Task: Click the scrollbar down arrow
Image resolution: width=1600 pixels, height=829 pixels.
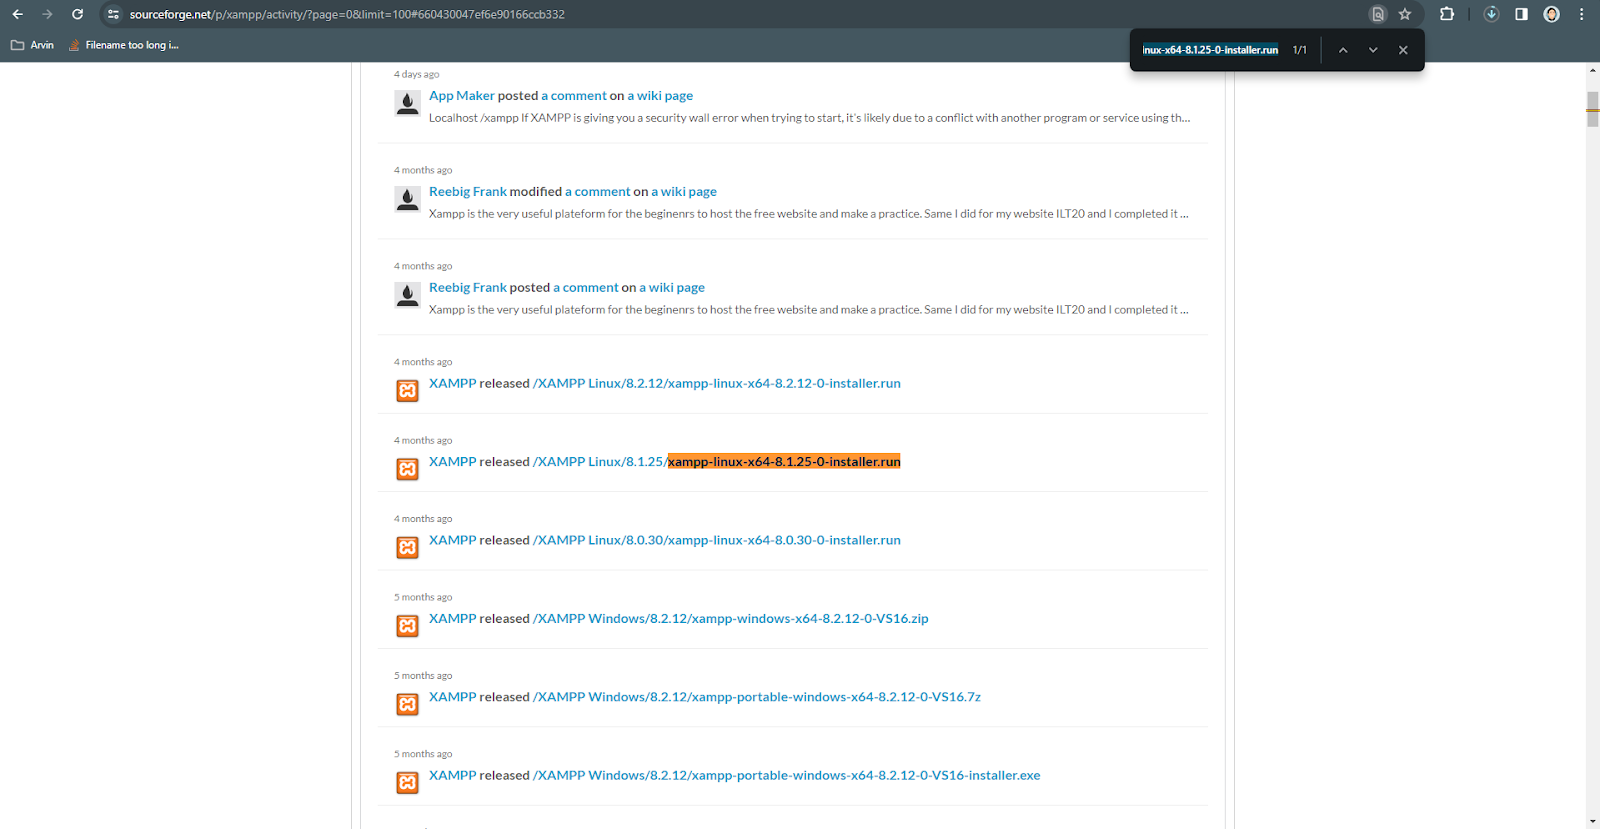Action: tap(1593, 821)
